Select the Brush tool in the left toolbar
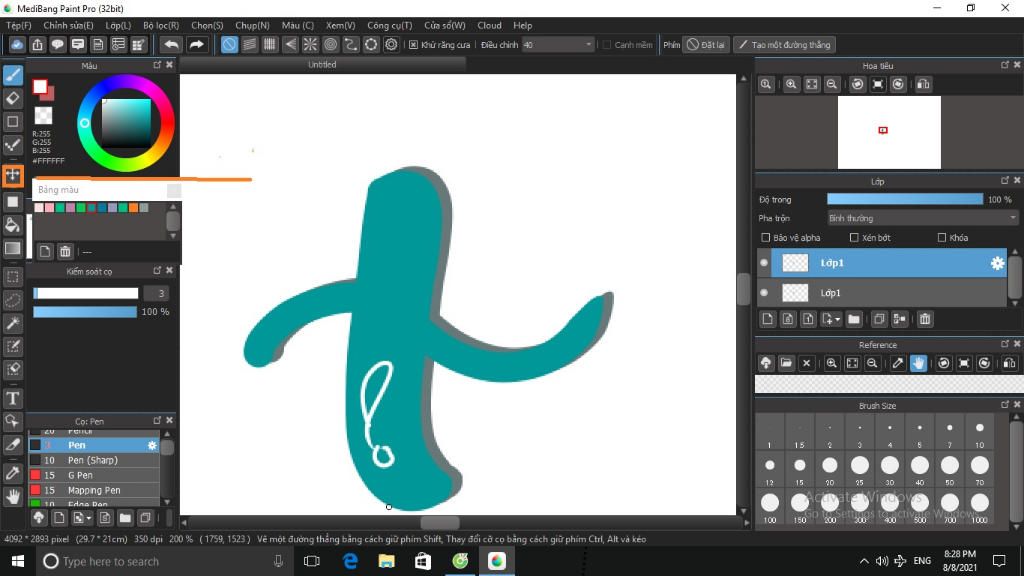The width and height of the screenshot is (1024, 576). pyautogui.click(x=13, y=75)
